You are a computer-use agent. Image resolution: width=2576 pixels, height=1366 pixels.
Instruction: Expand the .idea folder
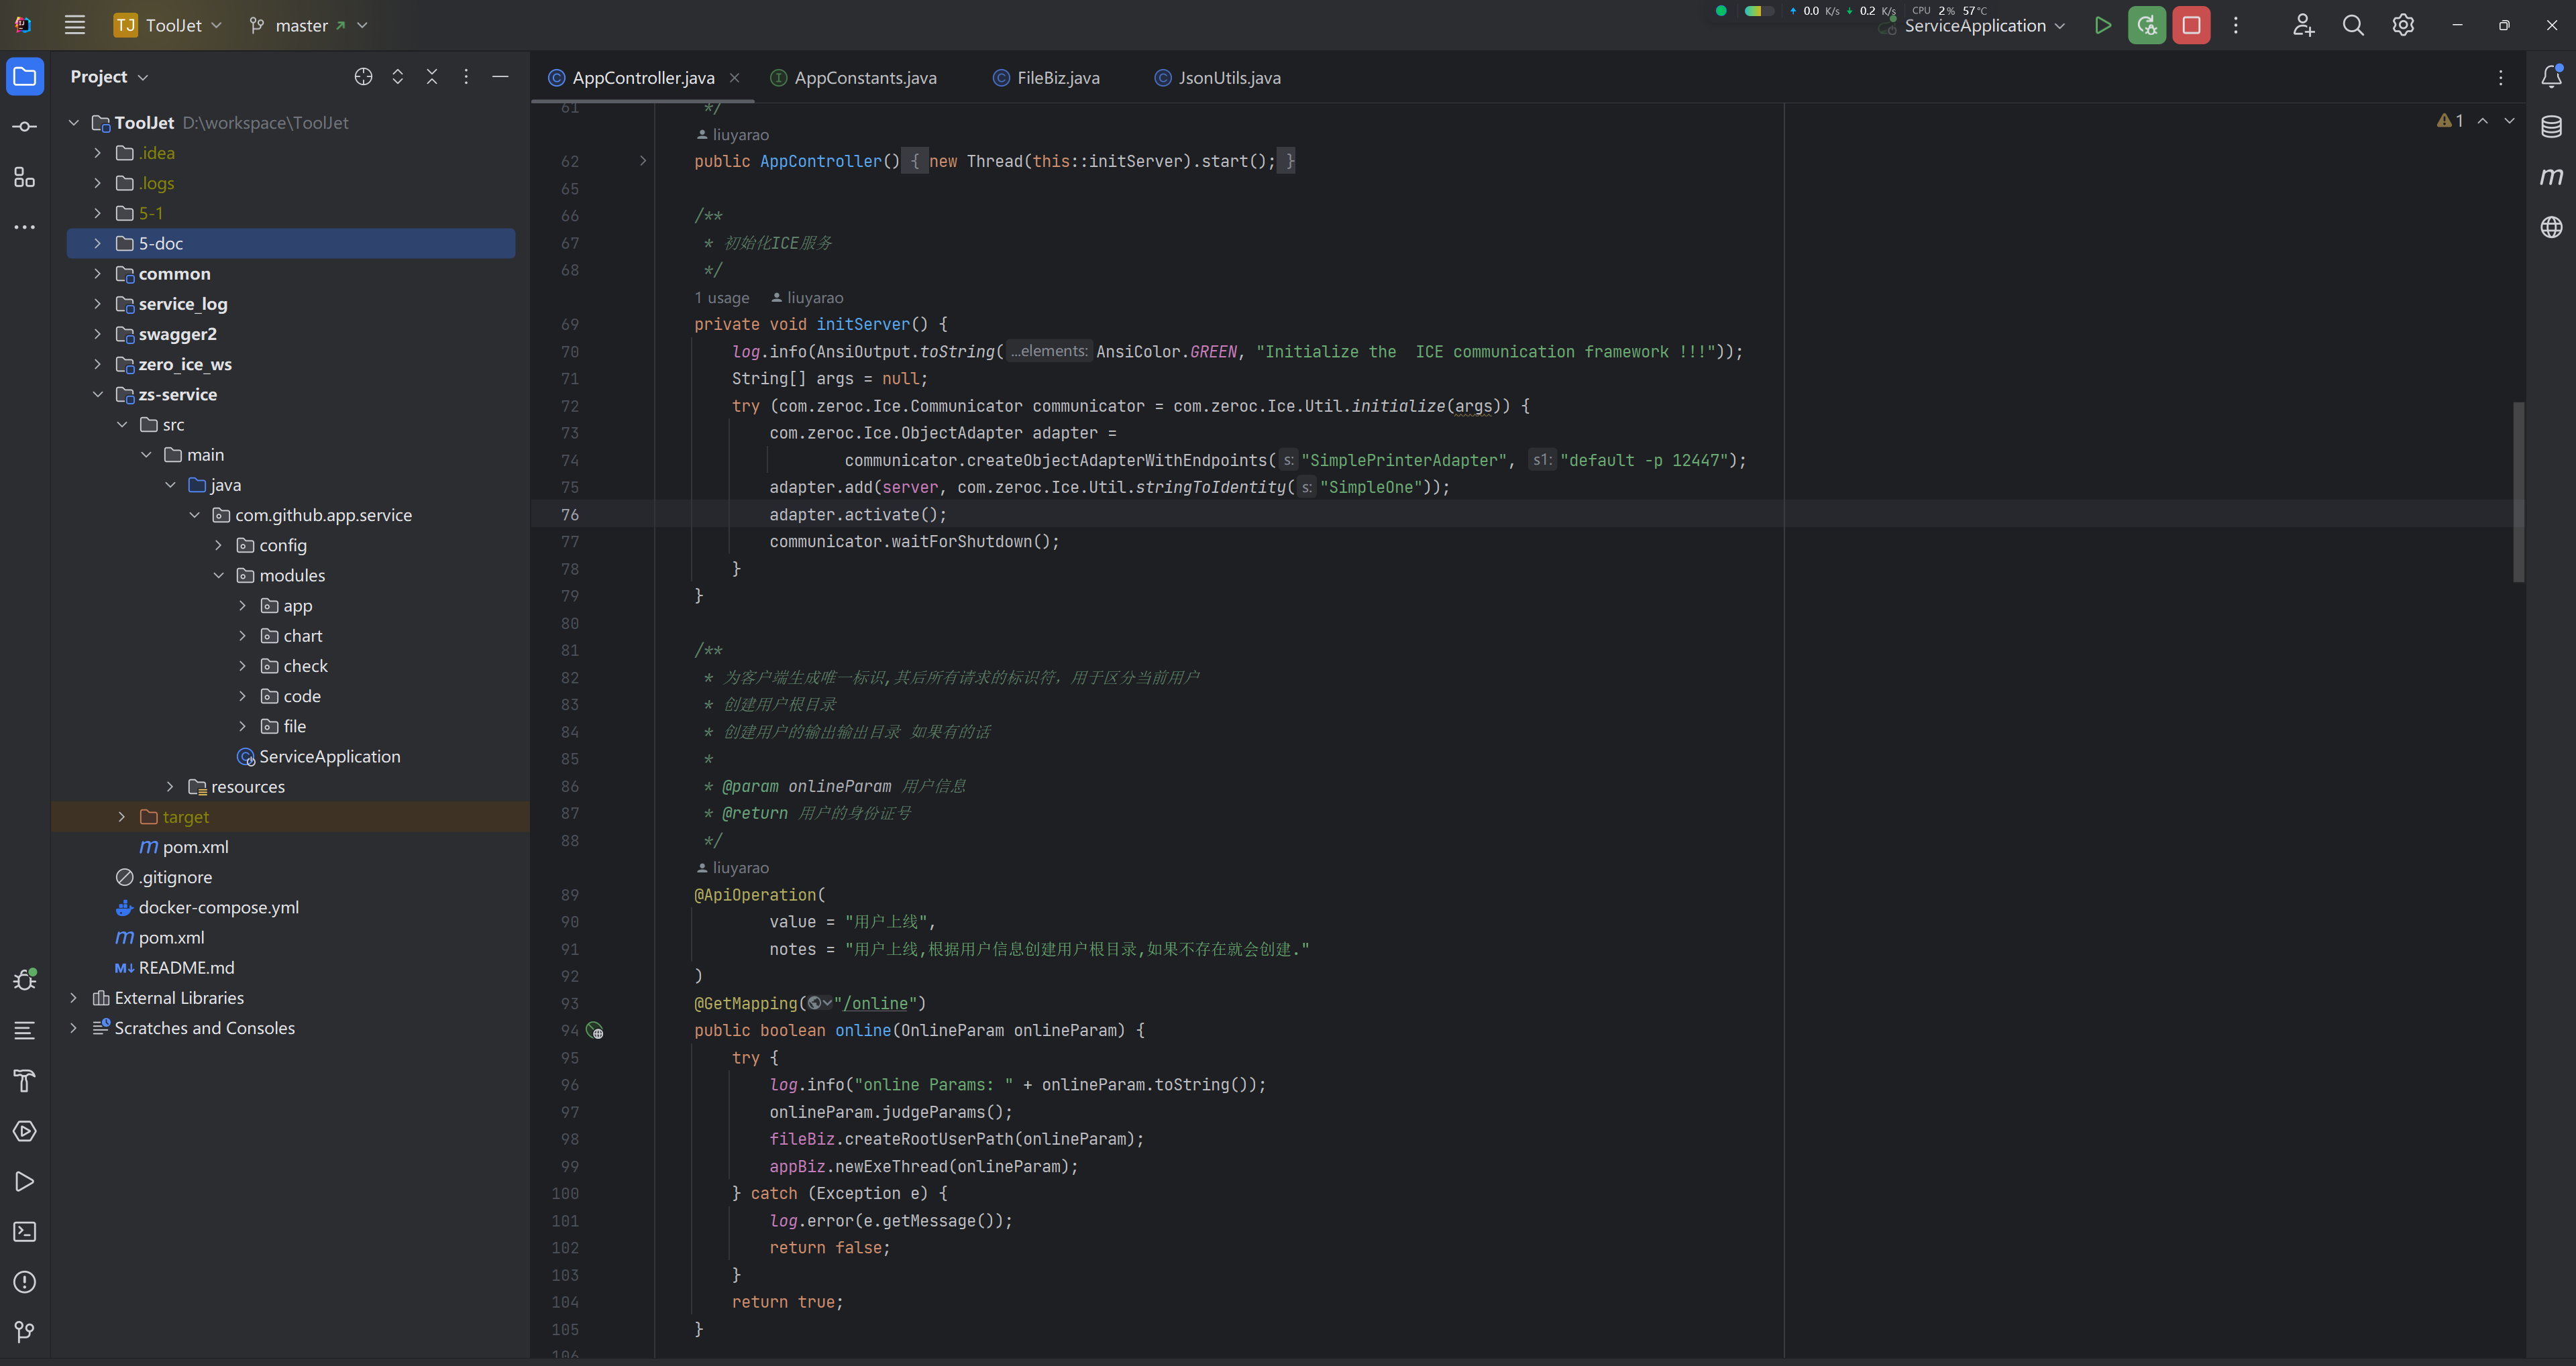coord(97,153)
